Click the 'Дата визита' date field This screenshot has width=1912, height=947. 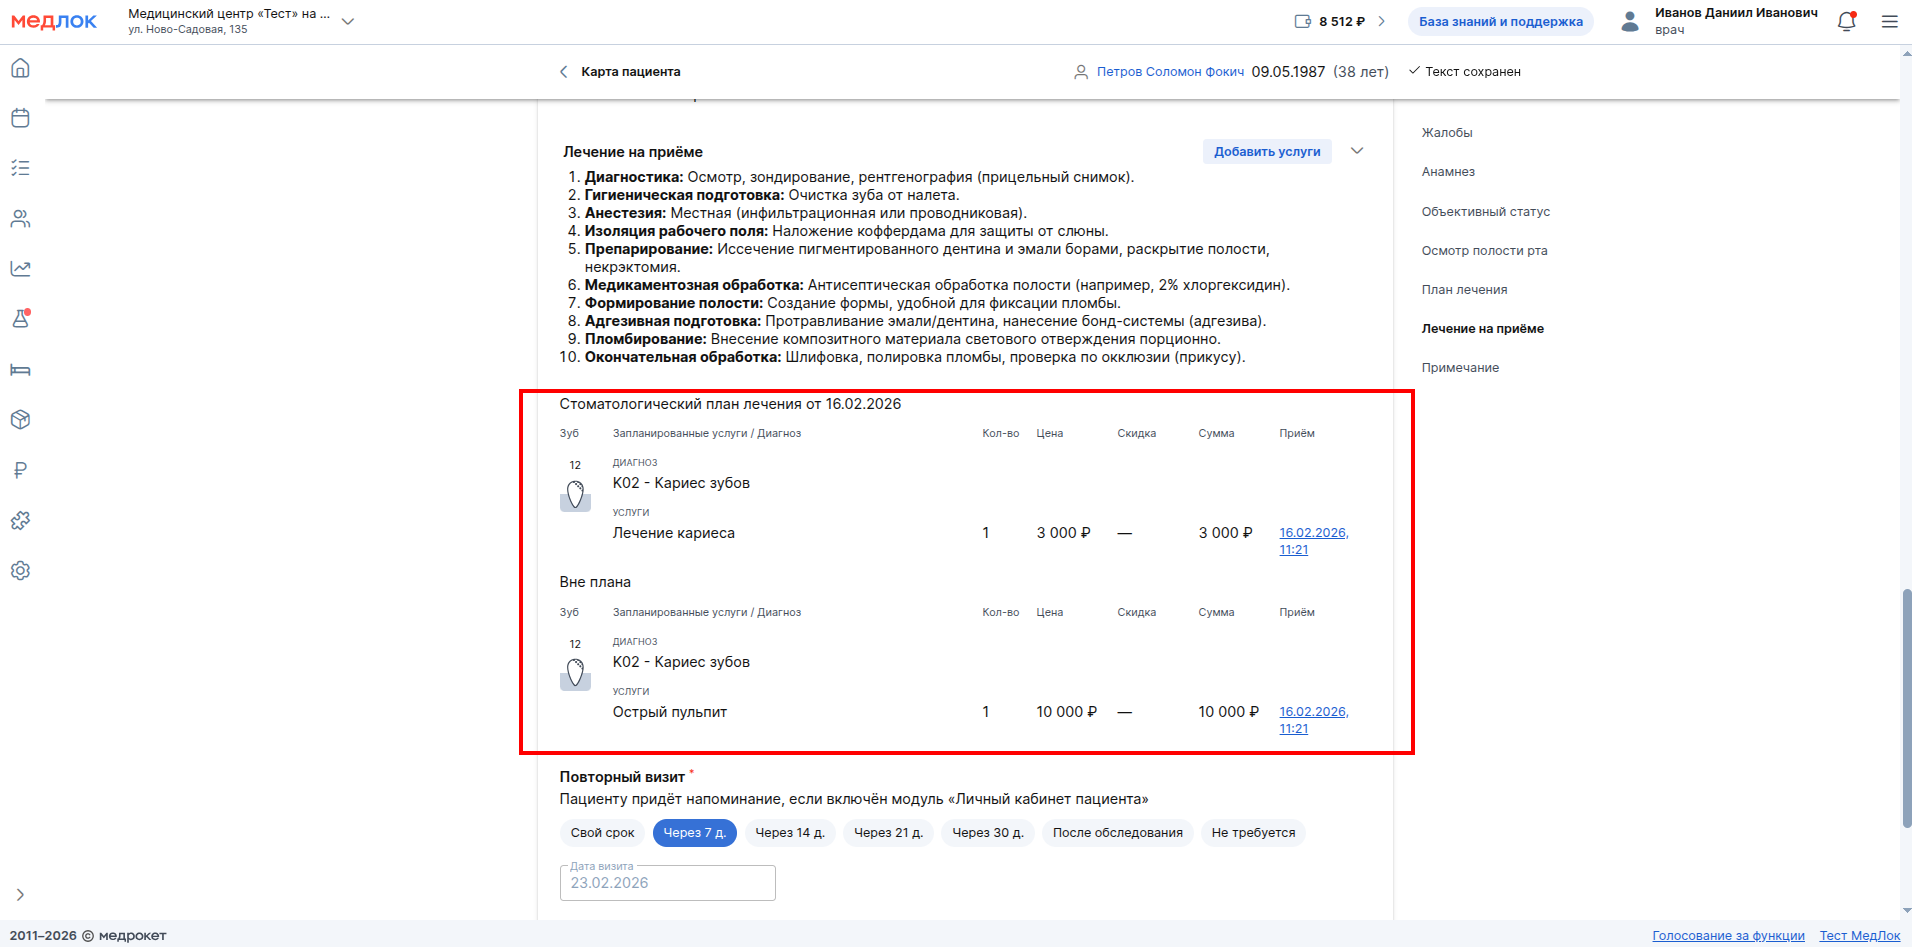pos(667,883)
